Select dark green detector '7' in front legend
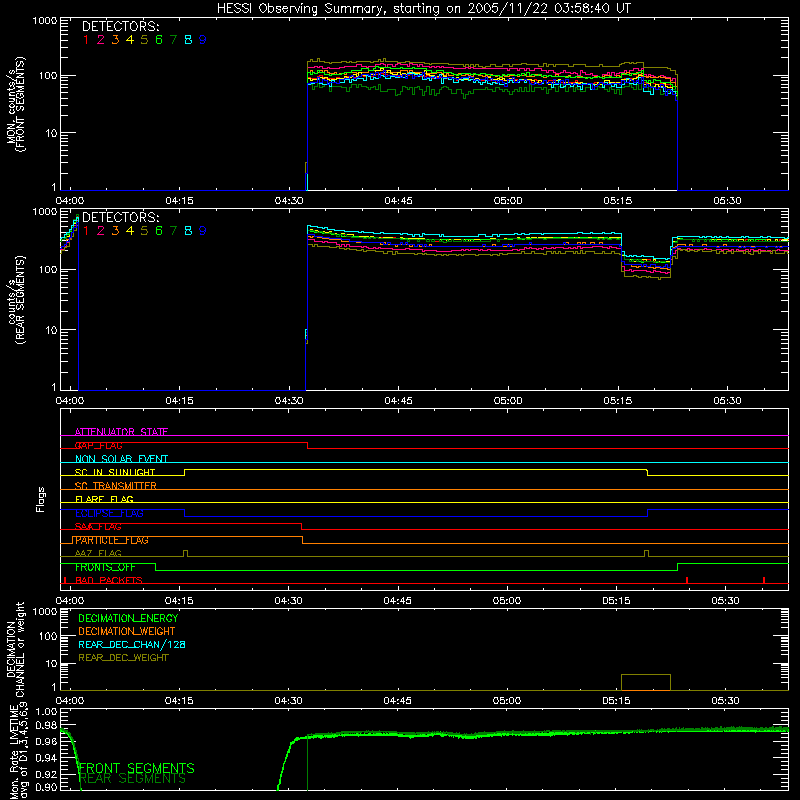The width and height of the screenshot is (800, 800). click(x=173, y=40)
